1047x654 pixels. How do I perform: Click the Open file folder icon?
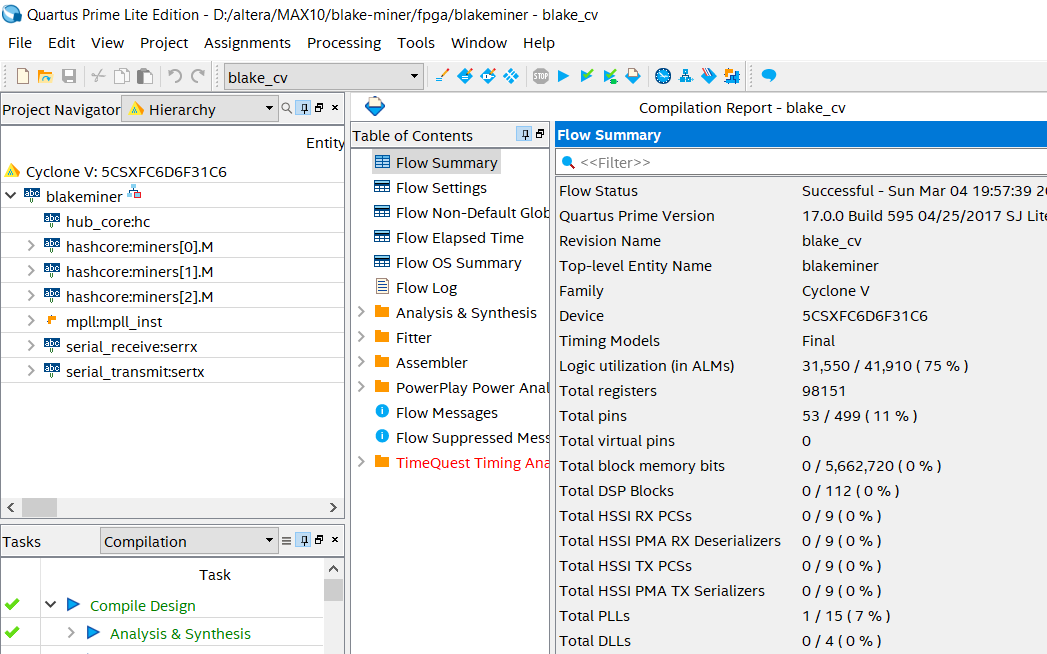click(x=45, y=76)
